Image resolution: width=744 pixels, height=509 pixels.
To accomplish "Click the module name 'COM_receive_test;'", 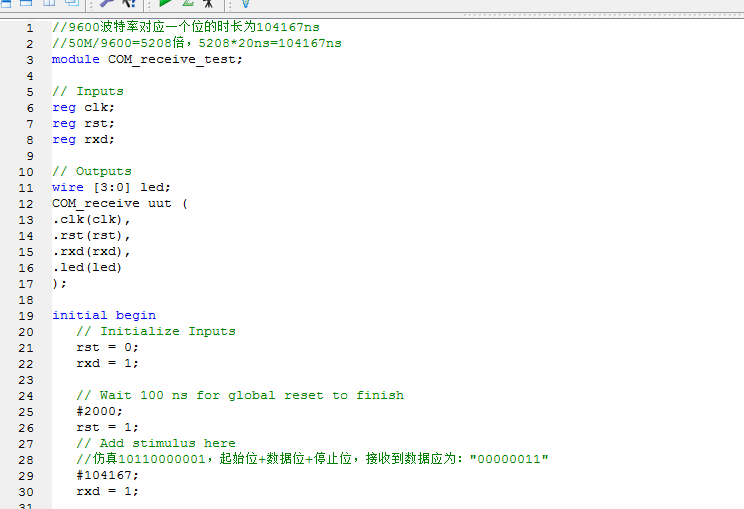I will [x=175, y=60].
